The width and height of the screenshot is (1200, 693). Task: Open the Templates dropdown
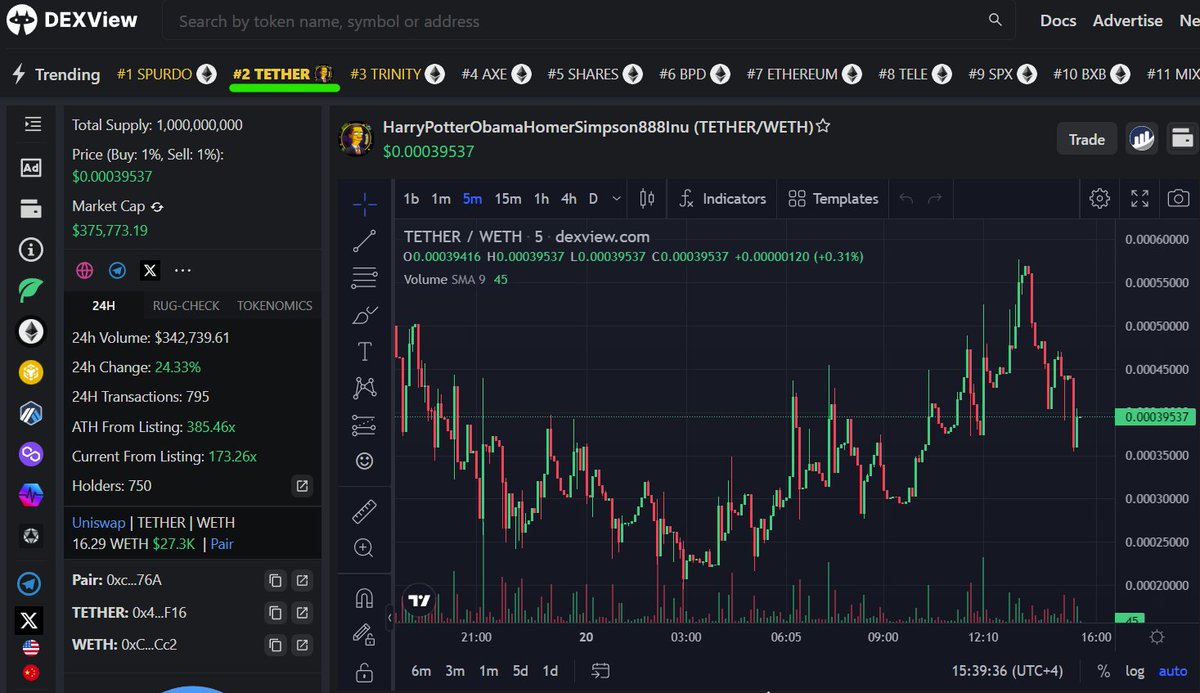click(x=833, y=198)
